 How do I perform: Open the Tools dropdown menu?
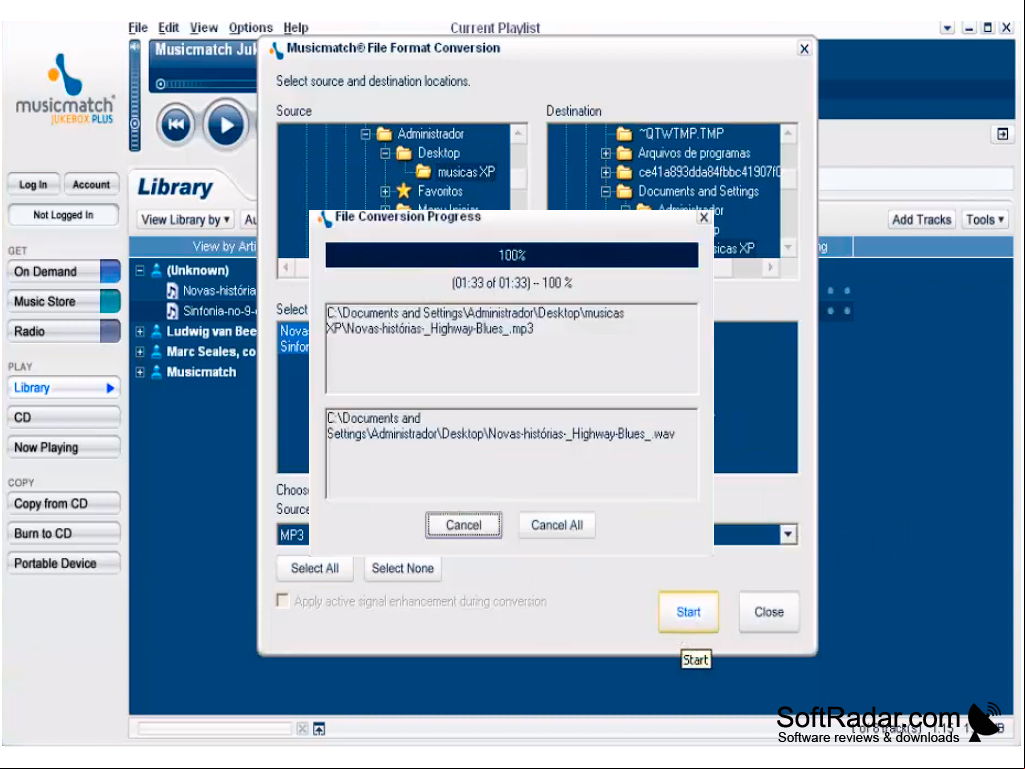984,220
